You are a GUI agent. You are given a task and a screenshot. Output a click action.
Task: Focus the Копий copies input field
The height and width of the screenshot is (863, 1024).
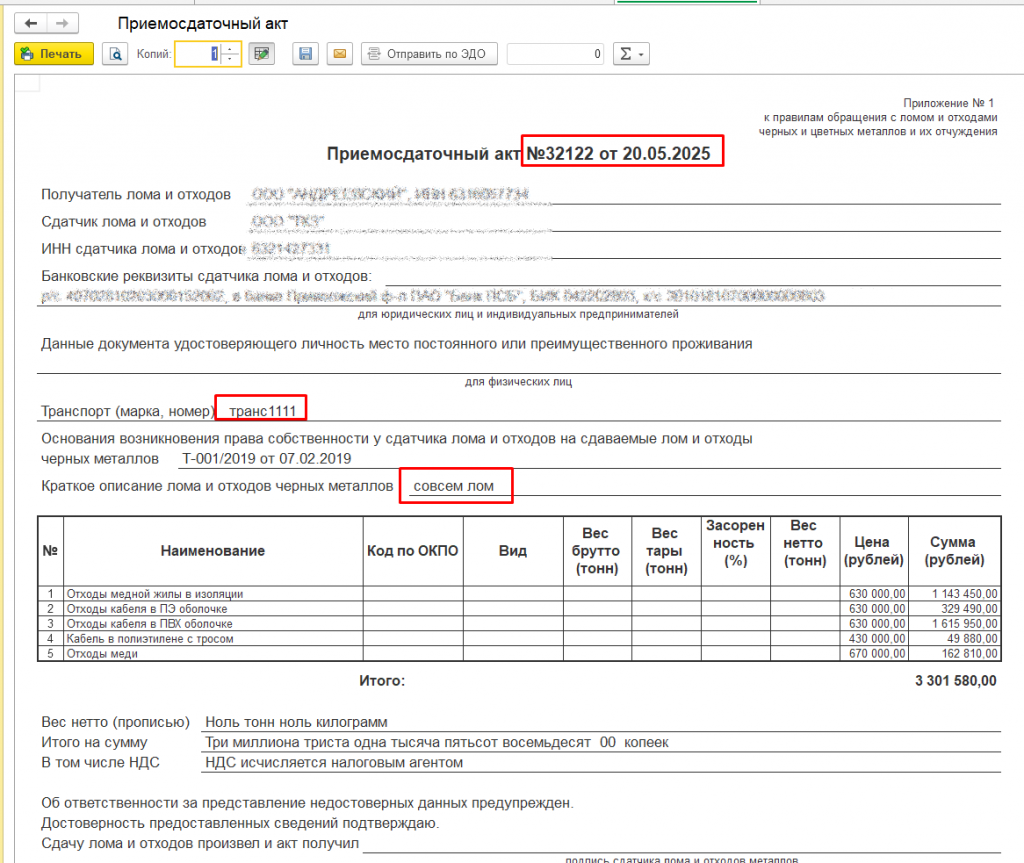199,54
